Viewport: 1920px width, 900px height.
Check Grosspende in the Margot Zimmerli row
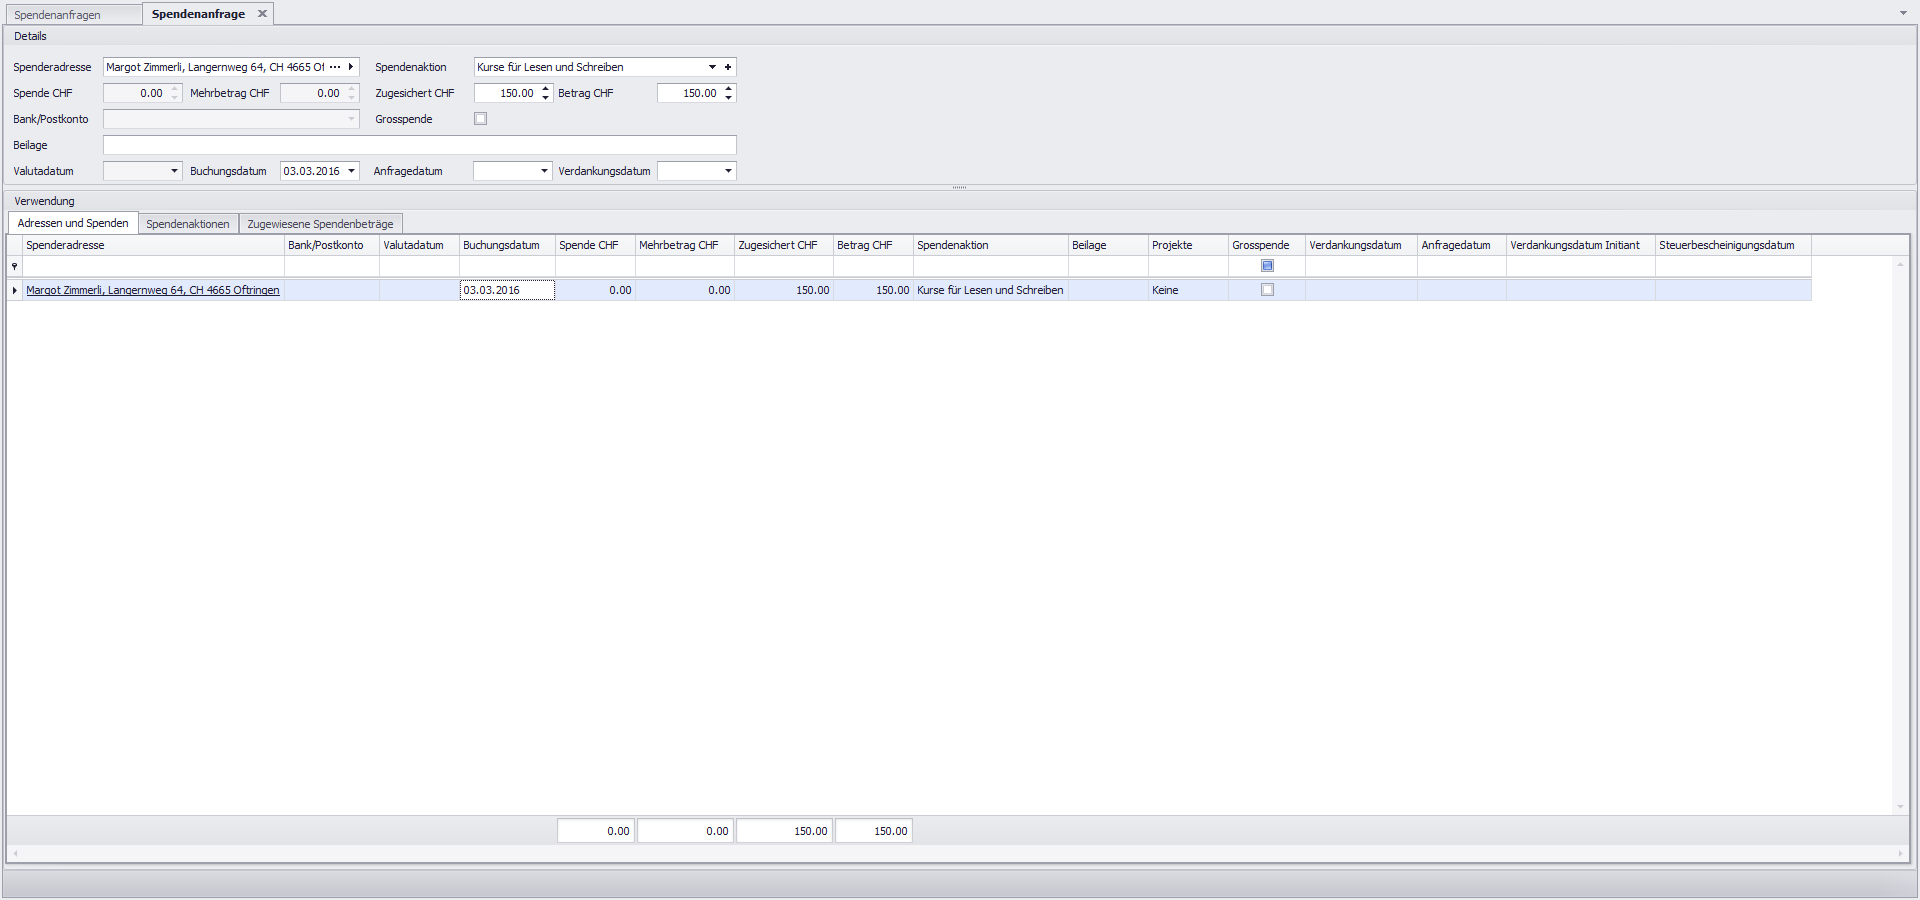1267,290
